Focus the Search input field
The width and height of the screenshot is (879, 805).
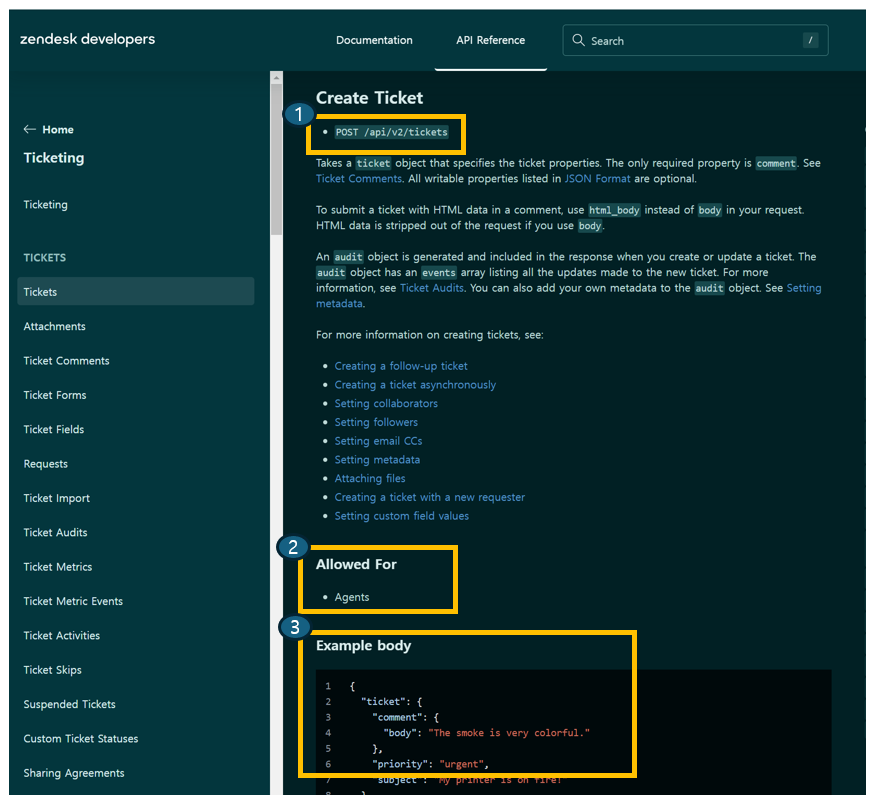(695, 40)
